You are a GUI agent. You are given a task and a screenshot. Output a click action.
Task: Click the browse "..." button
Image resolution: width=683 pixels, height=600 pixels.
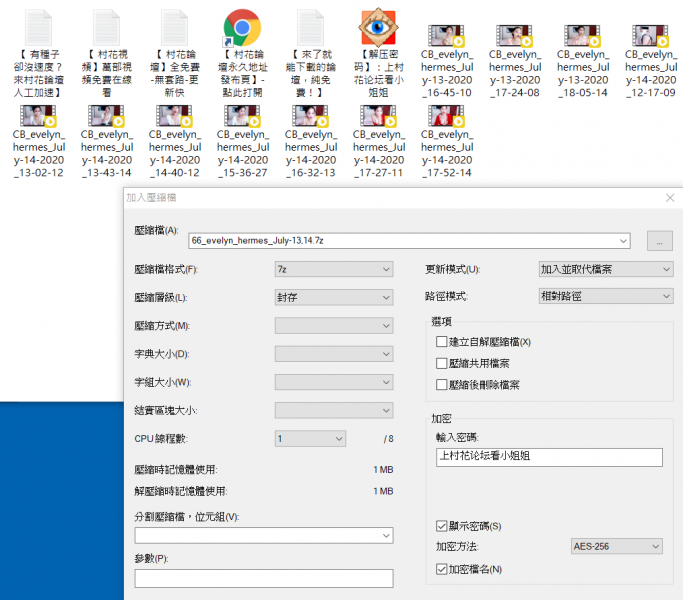660,241
